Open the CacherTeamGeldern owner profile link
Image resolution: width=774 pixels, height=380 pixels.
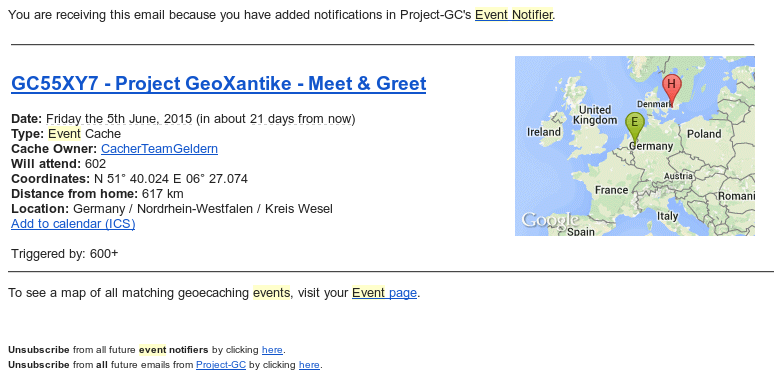pyautogui.click(x=159, y=149)
